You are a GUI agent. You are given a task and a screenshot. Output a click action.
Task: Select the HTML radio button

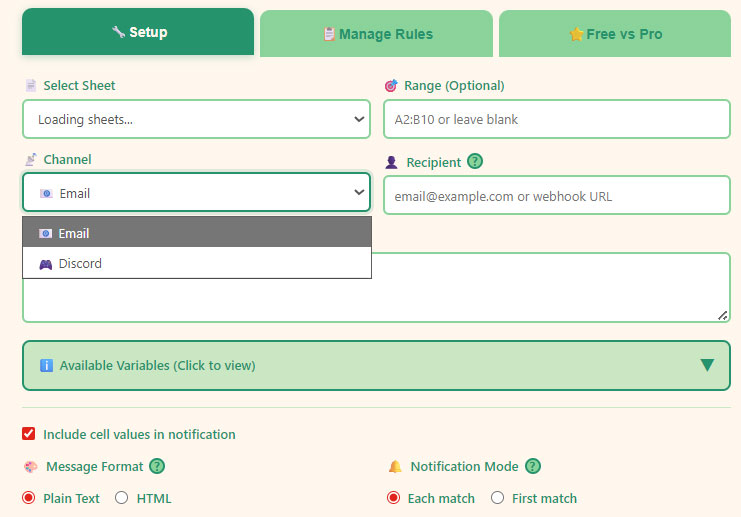tap(121, 498)
